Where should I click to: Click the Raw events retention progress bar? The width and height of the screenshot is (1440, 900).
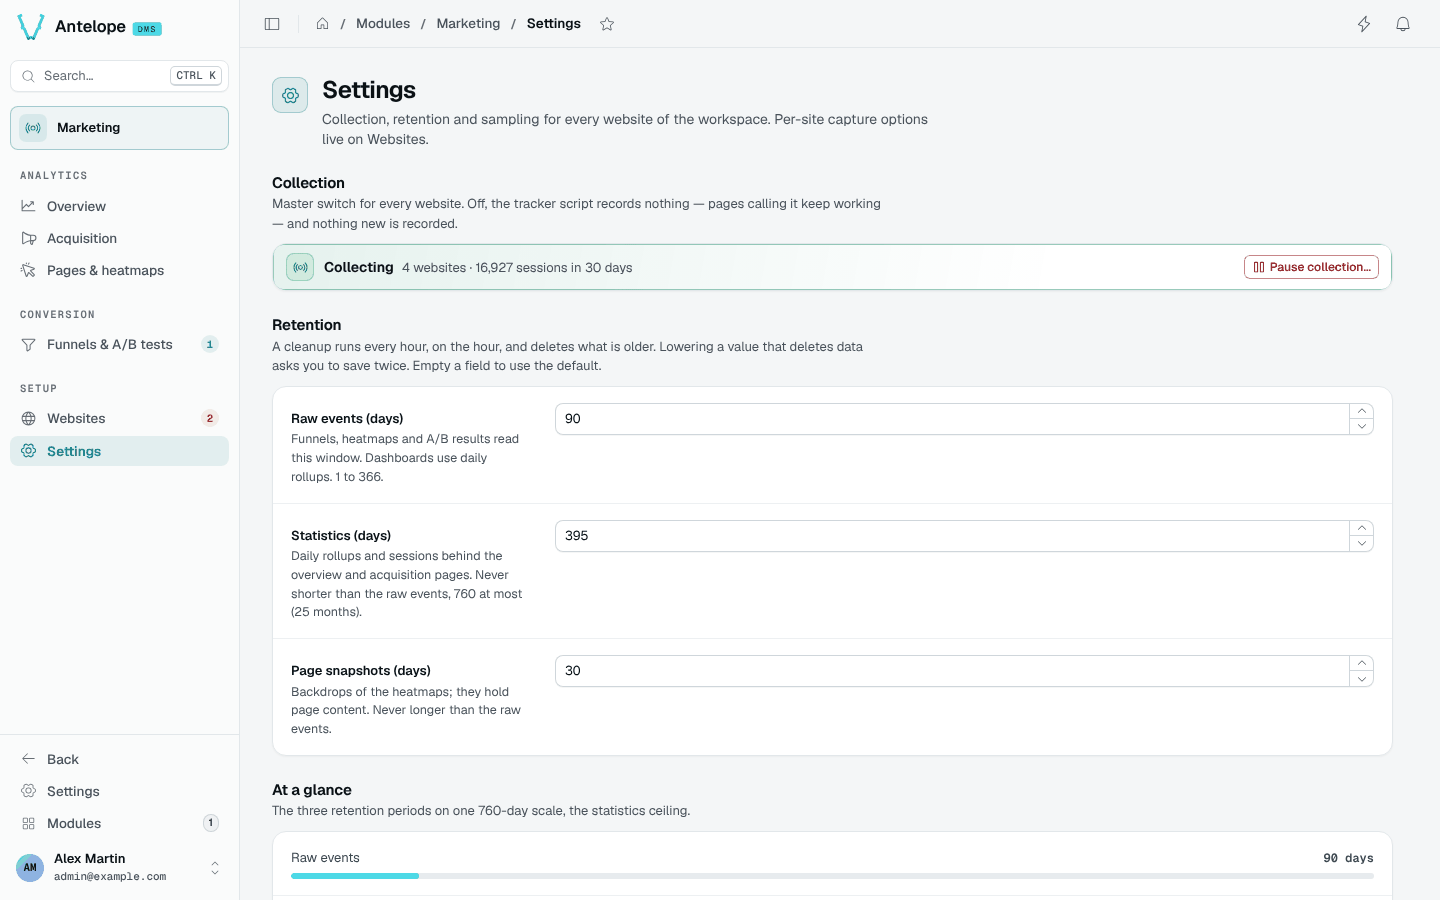(x=832, y=876)
